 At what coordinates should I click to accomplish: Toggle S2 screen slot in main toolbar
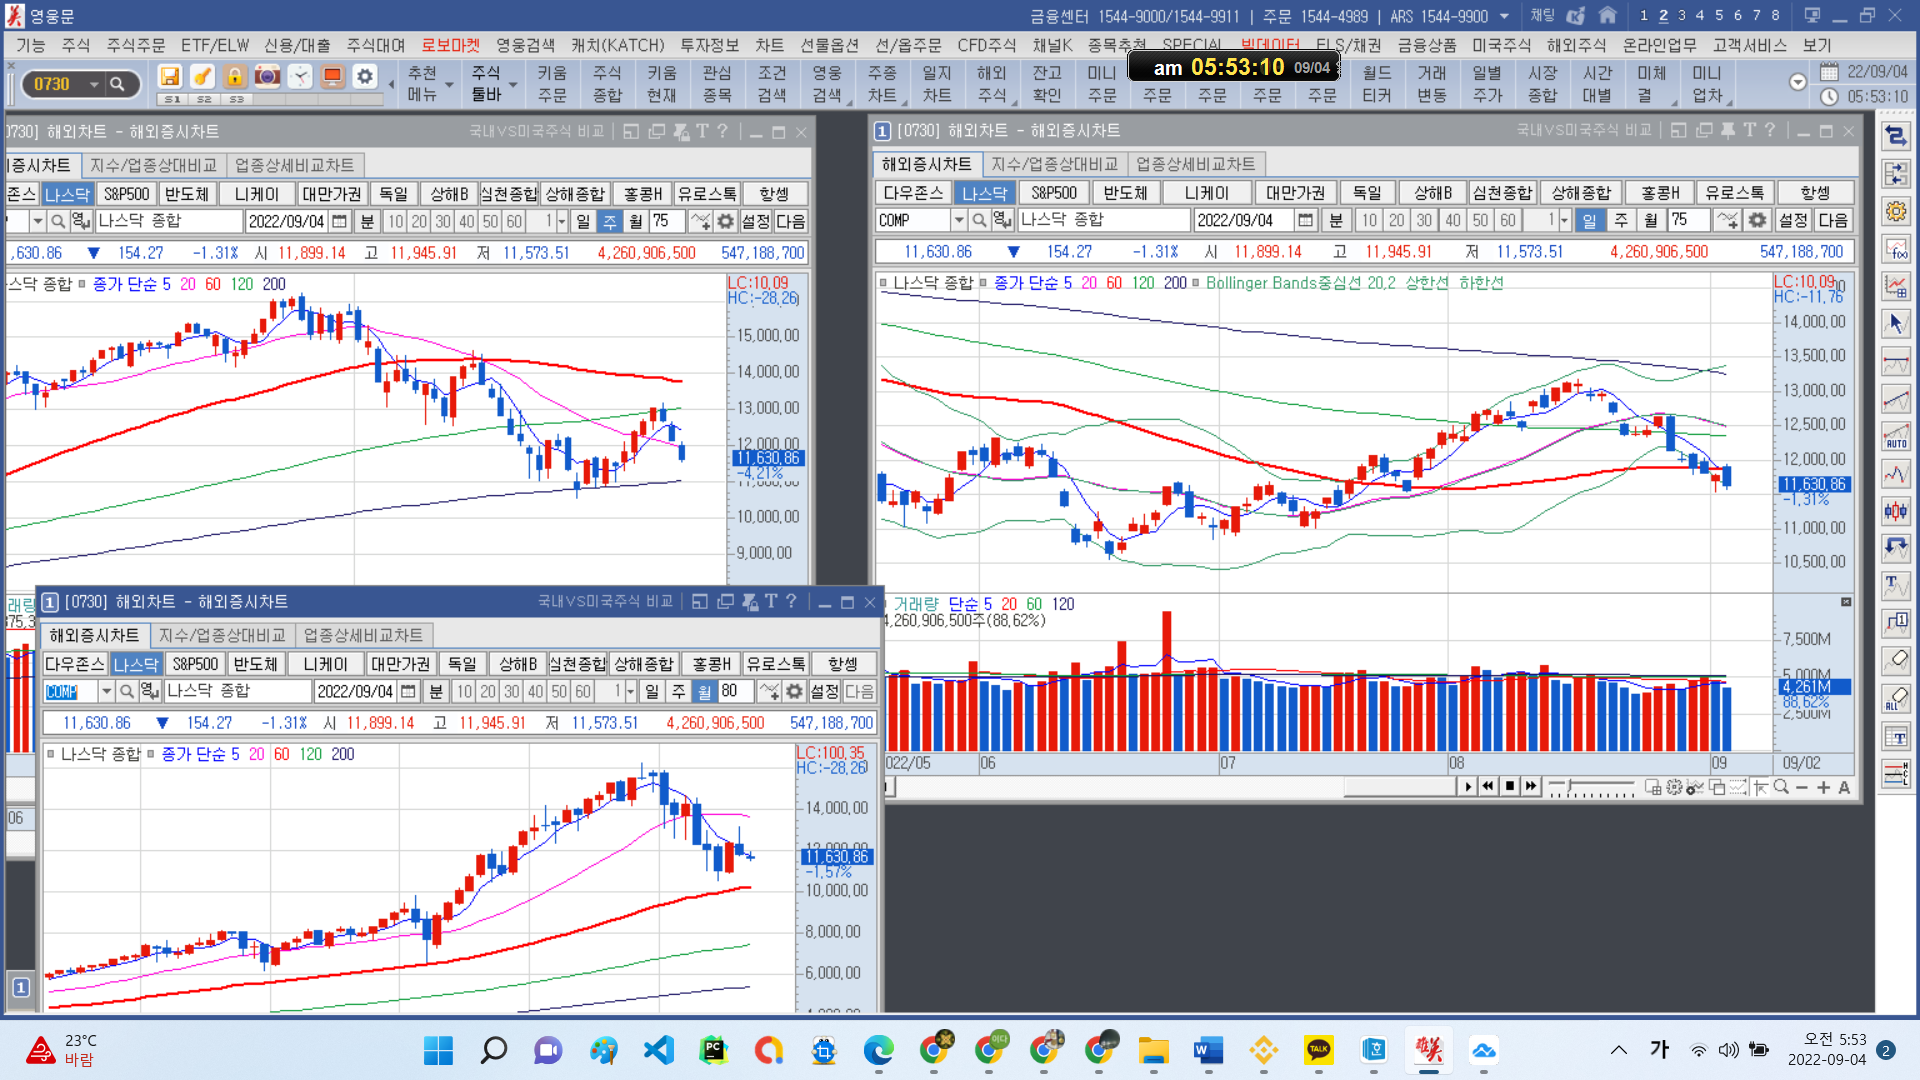click(x=204, y=99)
